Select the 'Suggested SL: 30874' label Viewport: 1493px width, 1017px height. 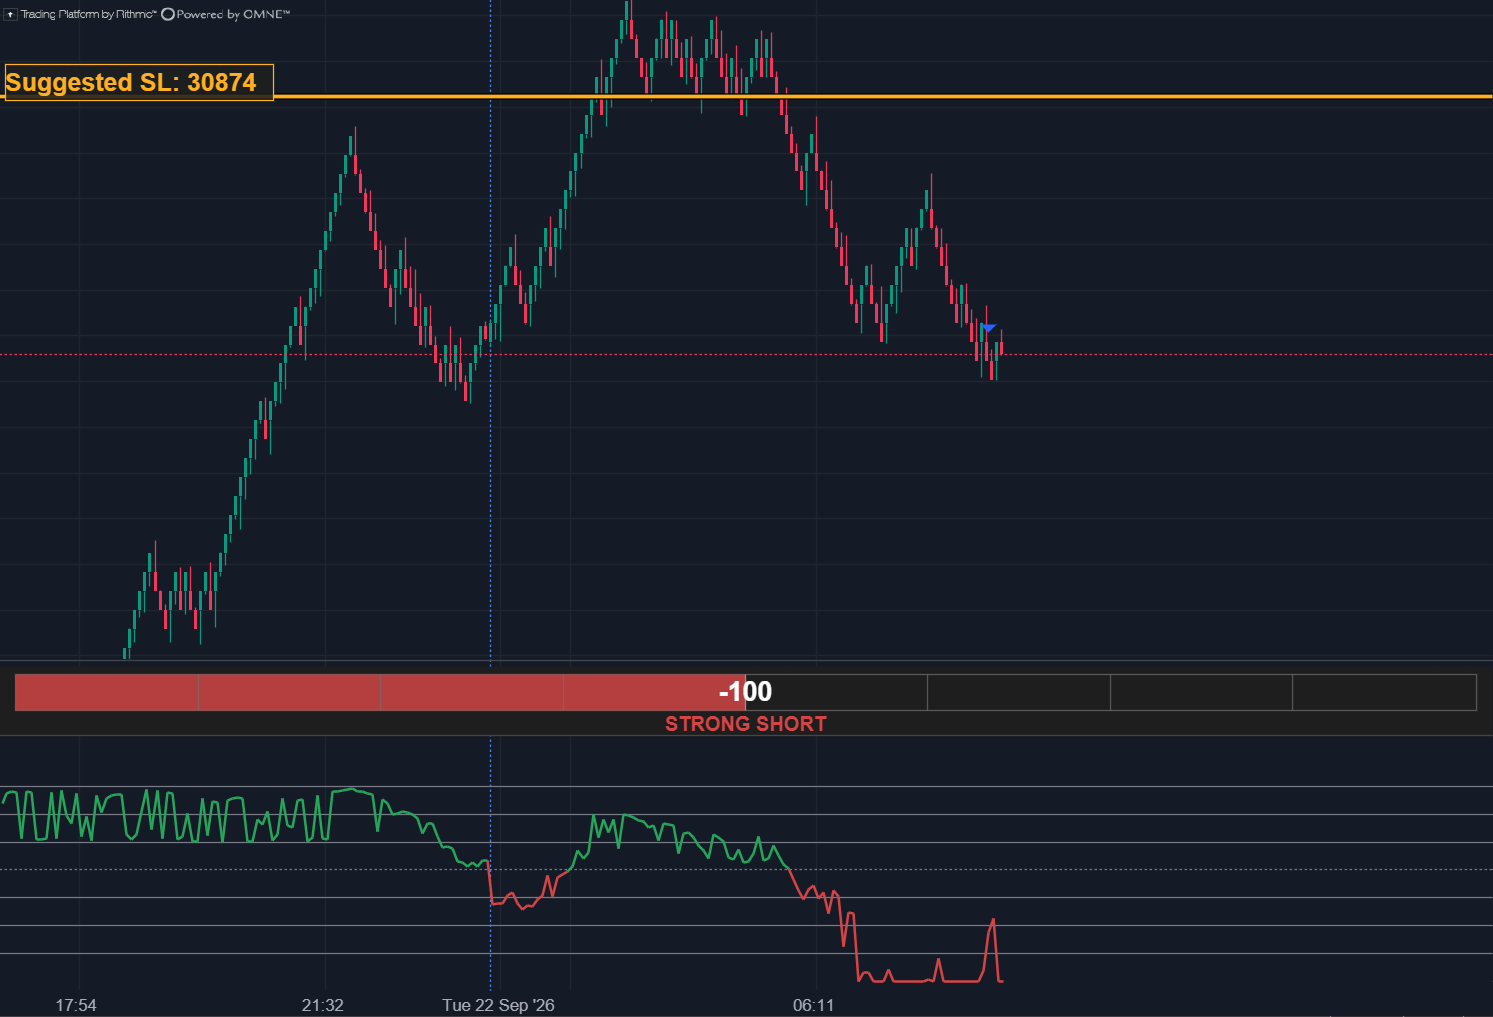click(138, 82)
